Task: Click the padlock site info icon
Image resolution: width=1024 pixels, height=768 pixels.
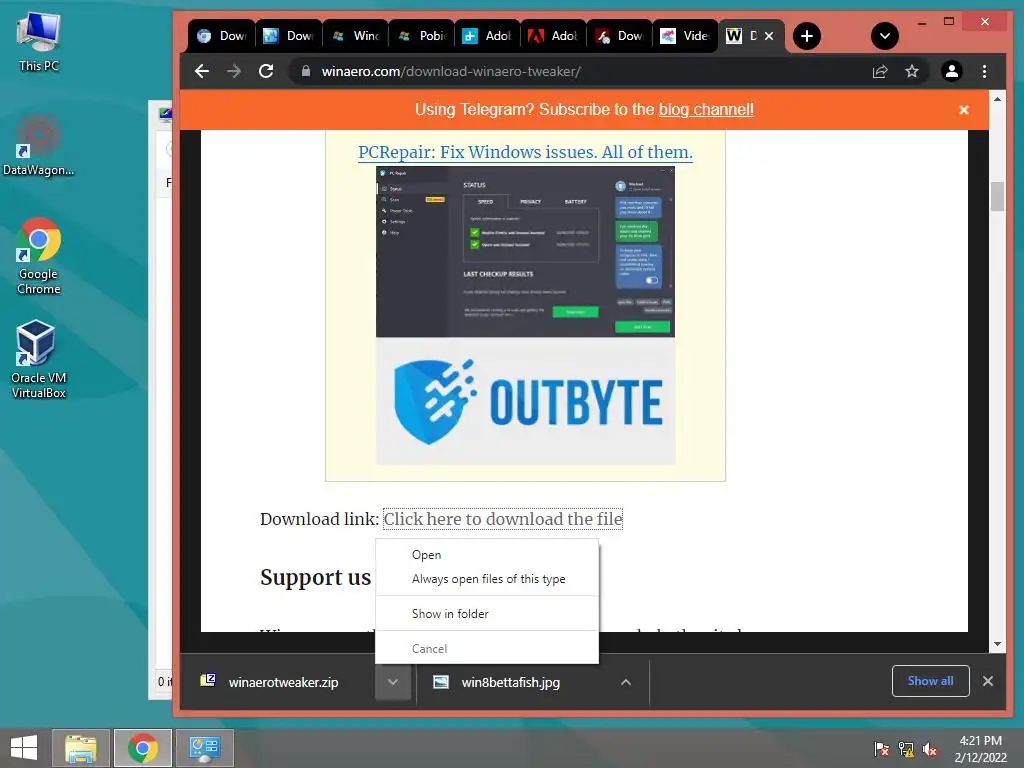Action: 306,71
